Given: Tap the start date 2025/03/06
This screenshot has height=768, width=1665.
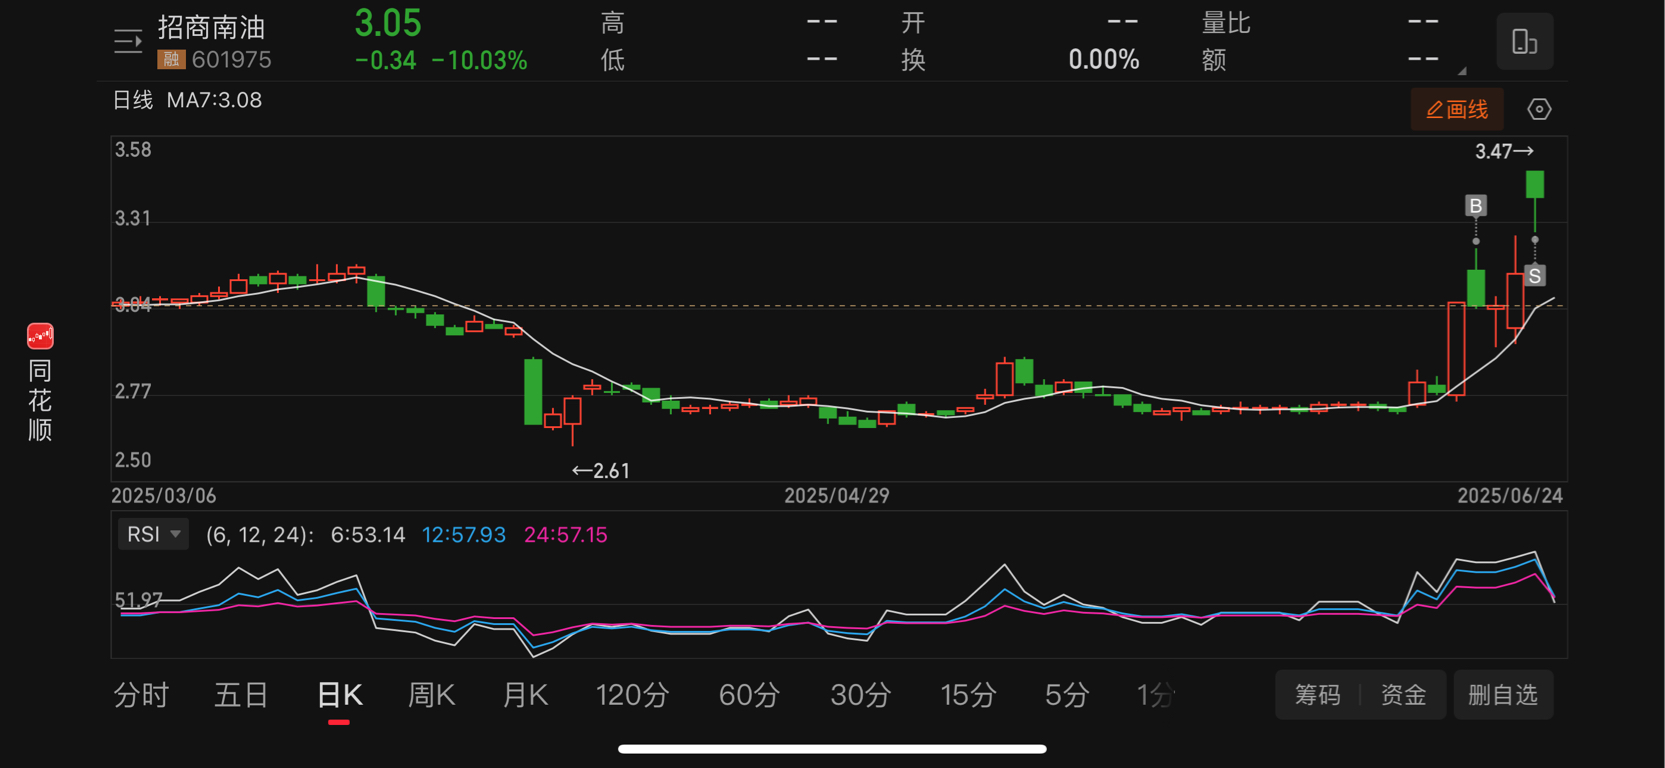Looking at the screenshot, I should coord(164,496).
